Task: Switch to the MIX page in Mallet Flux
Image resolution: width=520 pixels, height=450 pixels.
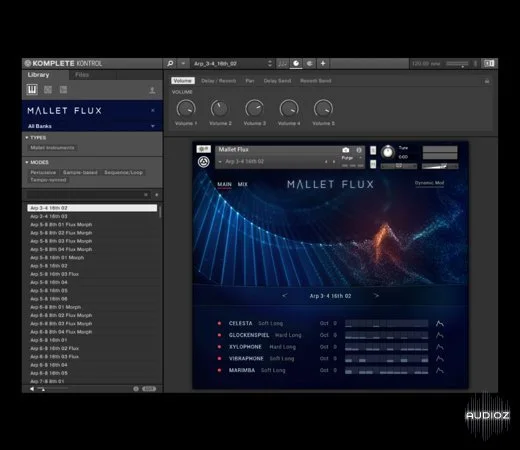Action: coord(243,184)
